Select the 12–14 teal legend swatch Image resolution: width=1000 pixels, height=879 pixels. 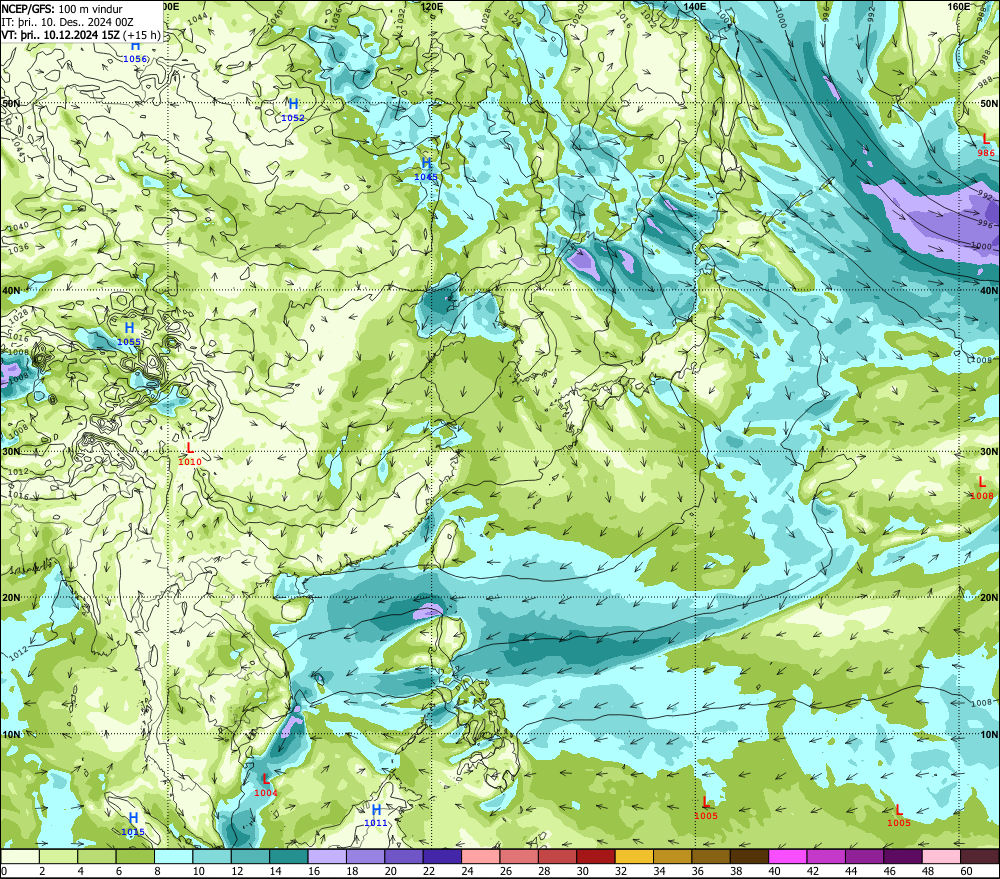point(251,857)
